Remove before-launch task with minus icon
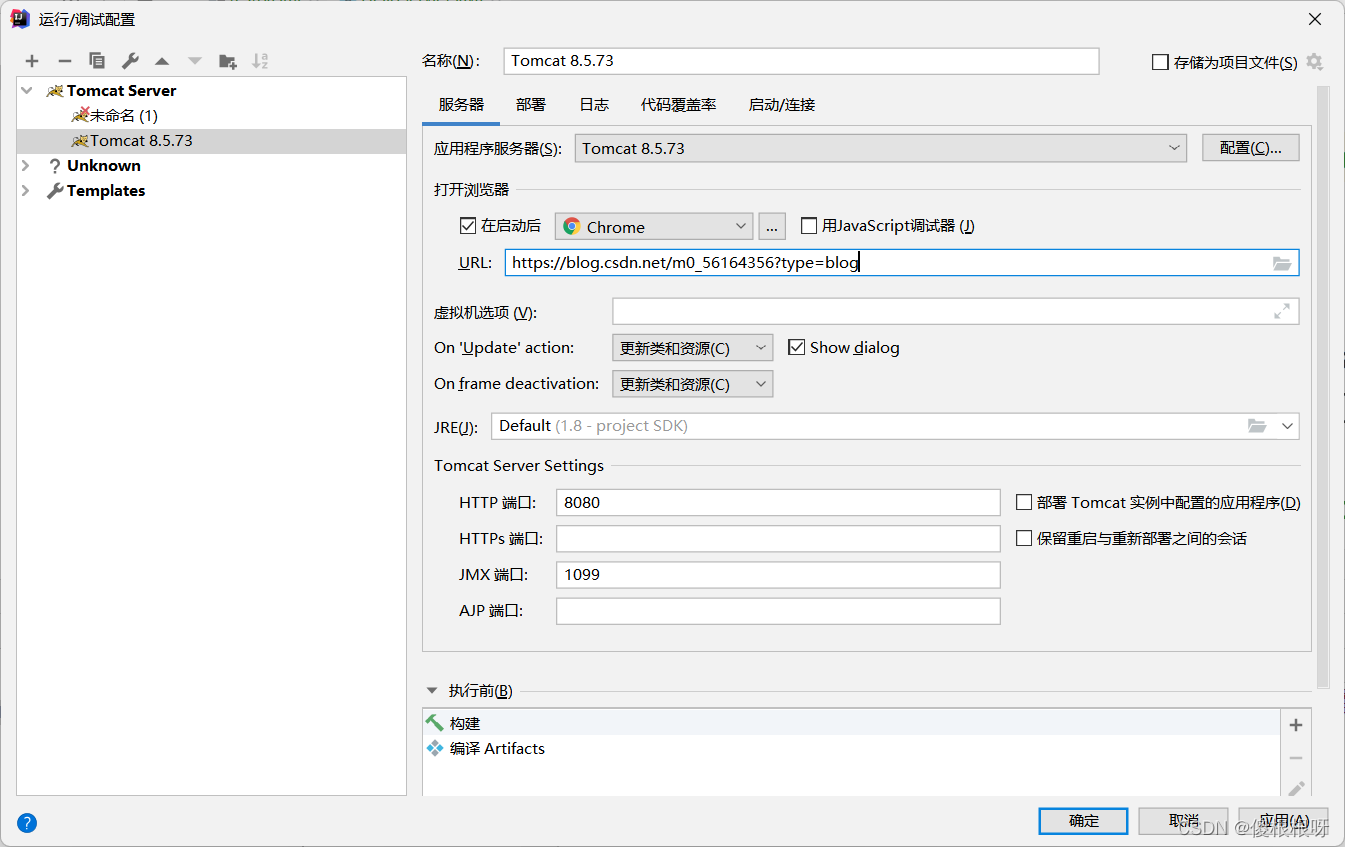This screenshot has width=1345, height=847. pyautogui.click(x=1296, y=758)
